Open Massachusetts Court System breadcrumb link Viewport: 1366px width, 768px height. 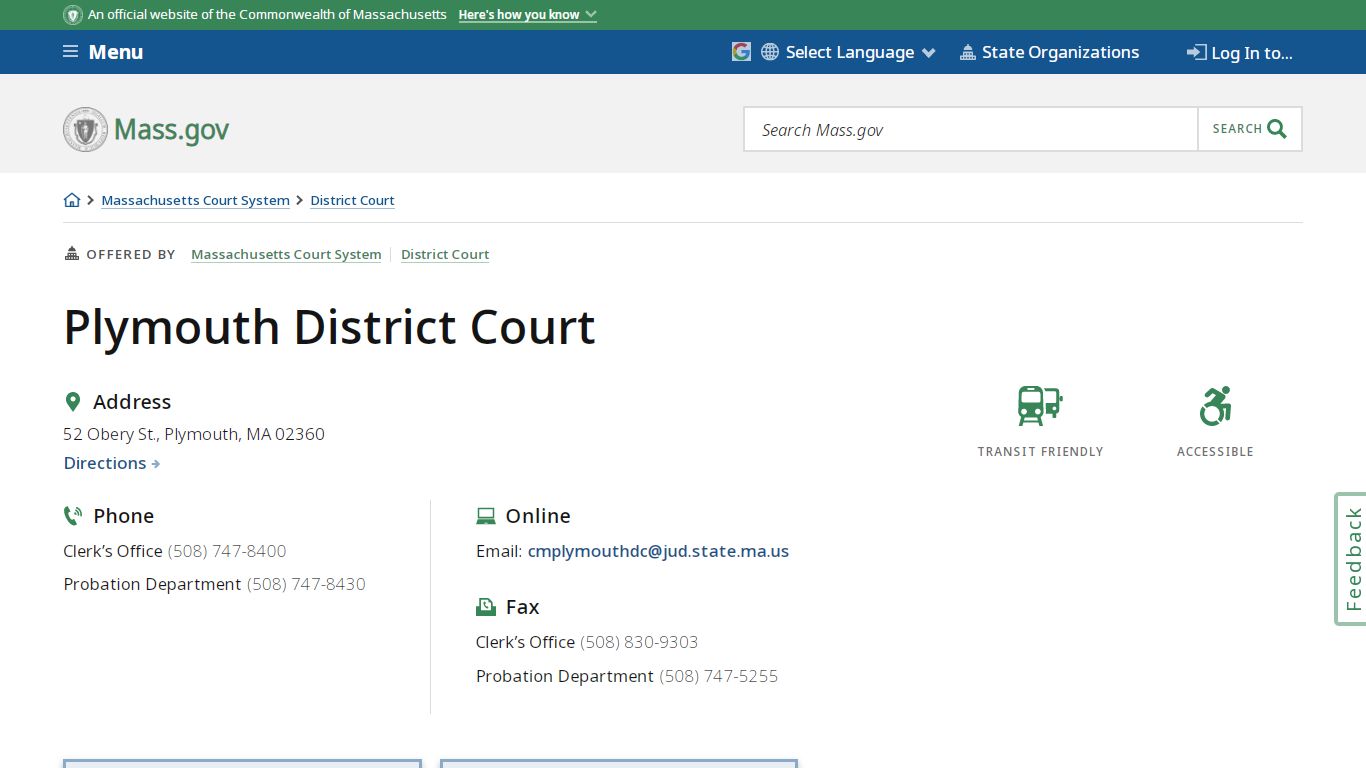coord(196,201)
